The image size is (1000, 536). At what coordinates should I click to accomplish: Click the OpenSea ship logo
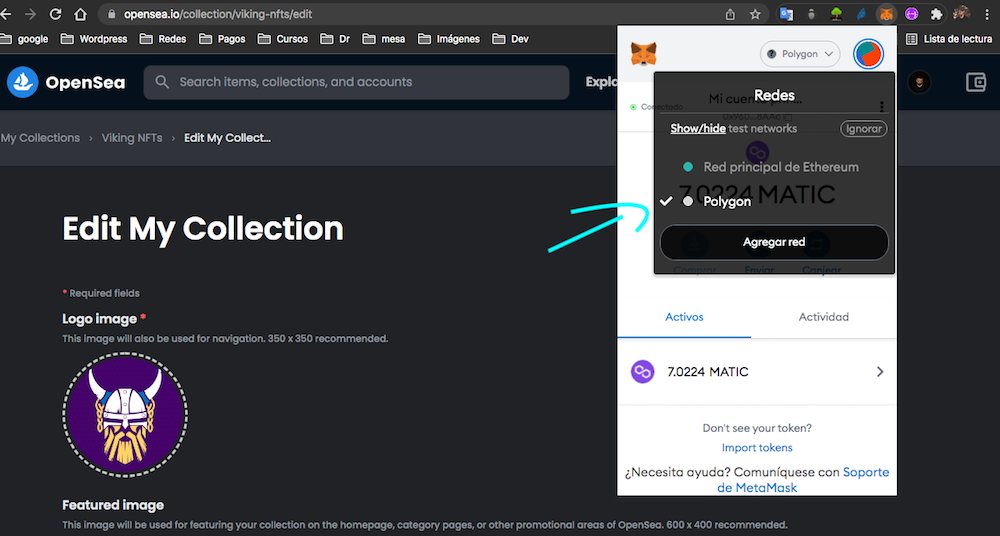point(23,82)
